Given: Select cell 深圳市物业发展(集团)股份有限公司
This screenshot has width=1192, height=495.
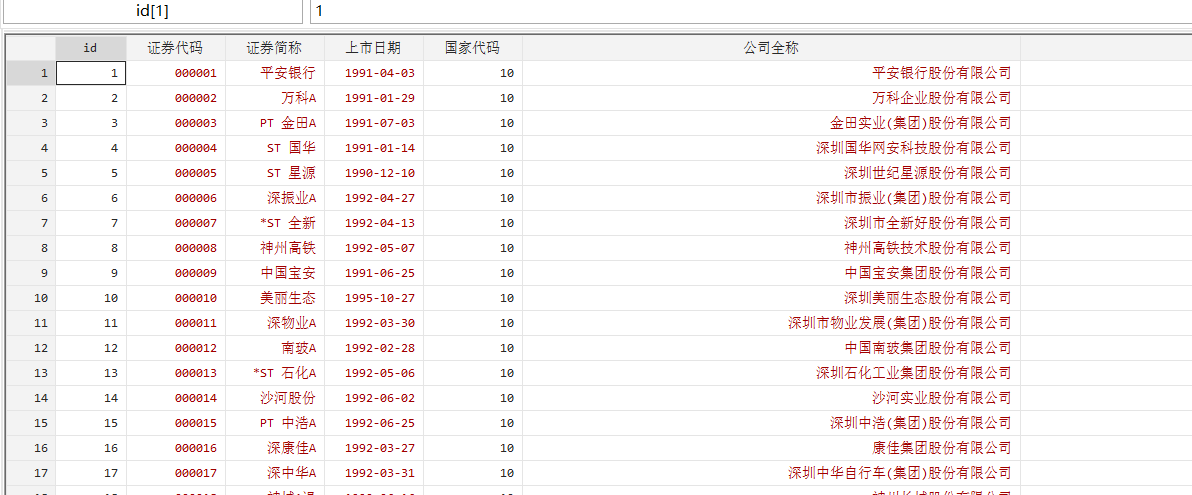Looking at the screenshot, I should tap(771, 323).
